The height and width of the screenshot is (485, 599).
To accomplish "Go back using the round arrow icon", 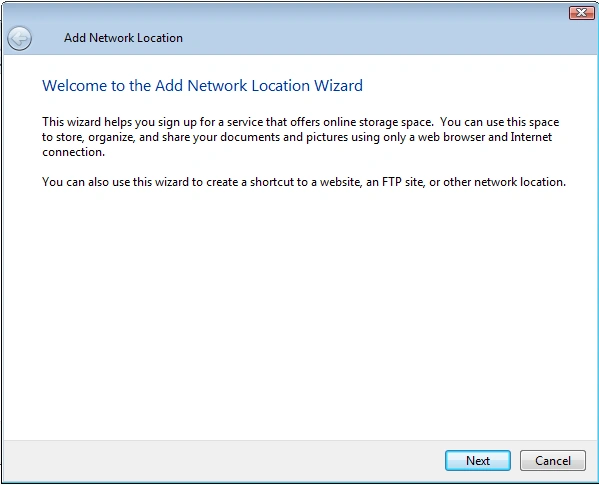I will click(19, 38).
